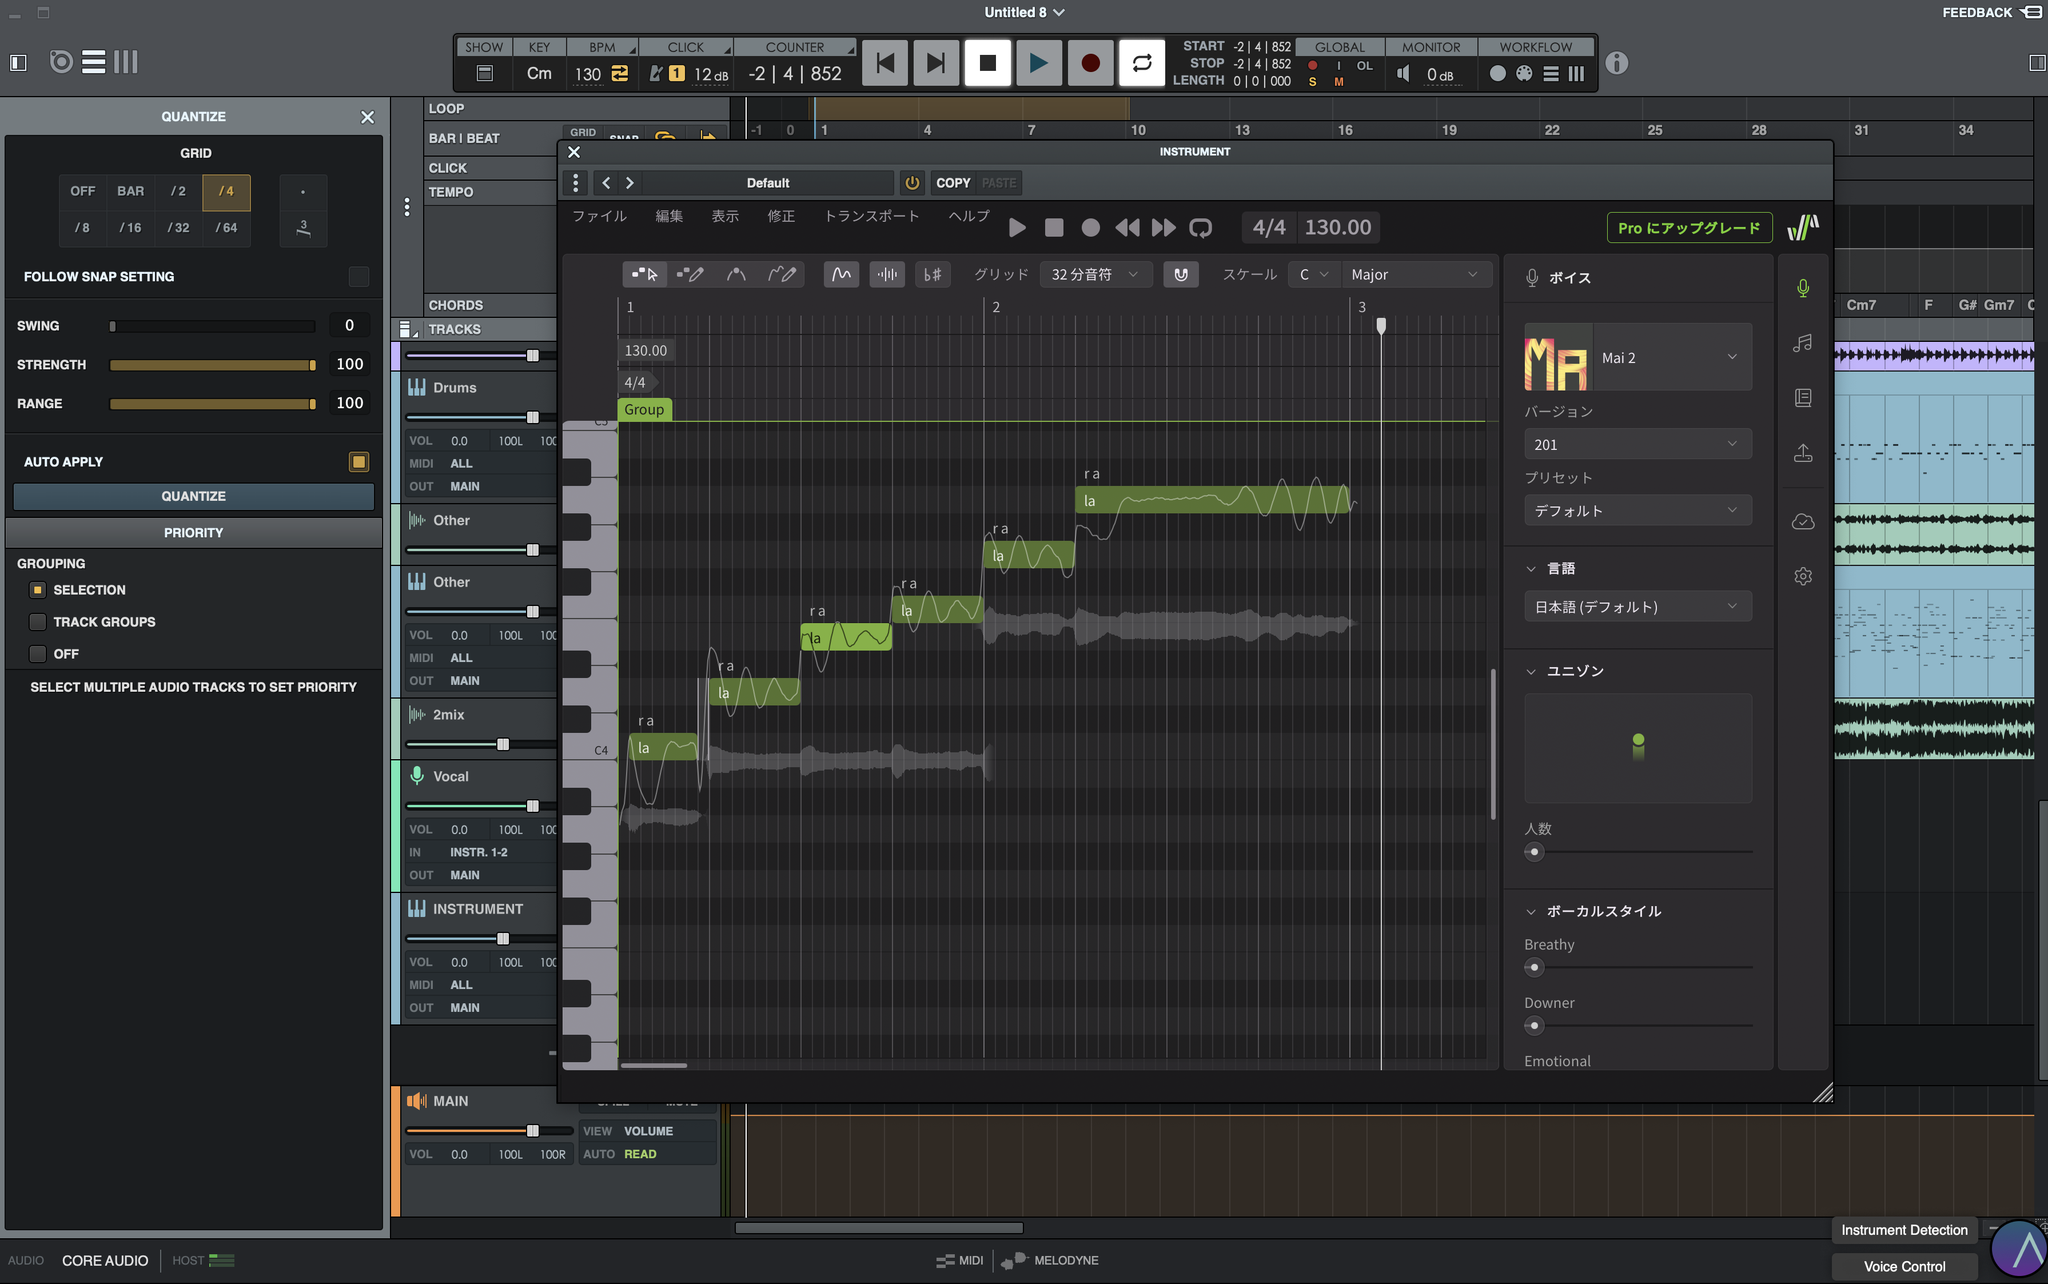Click the DAW go-to-end transport button
This screenshot has width=2048, height=1284.
[x=936, y=63]
